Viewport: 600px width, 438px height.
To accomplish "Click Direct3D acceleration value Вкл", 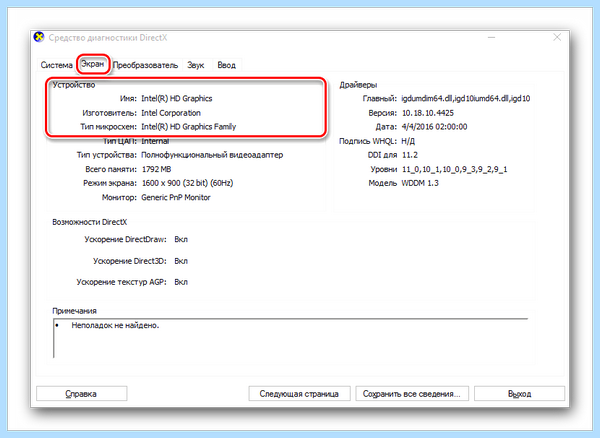I will coord(181,261).
